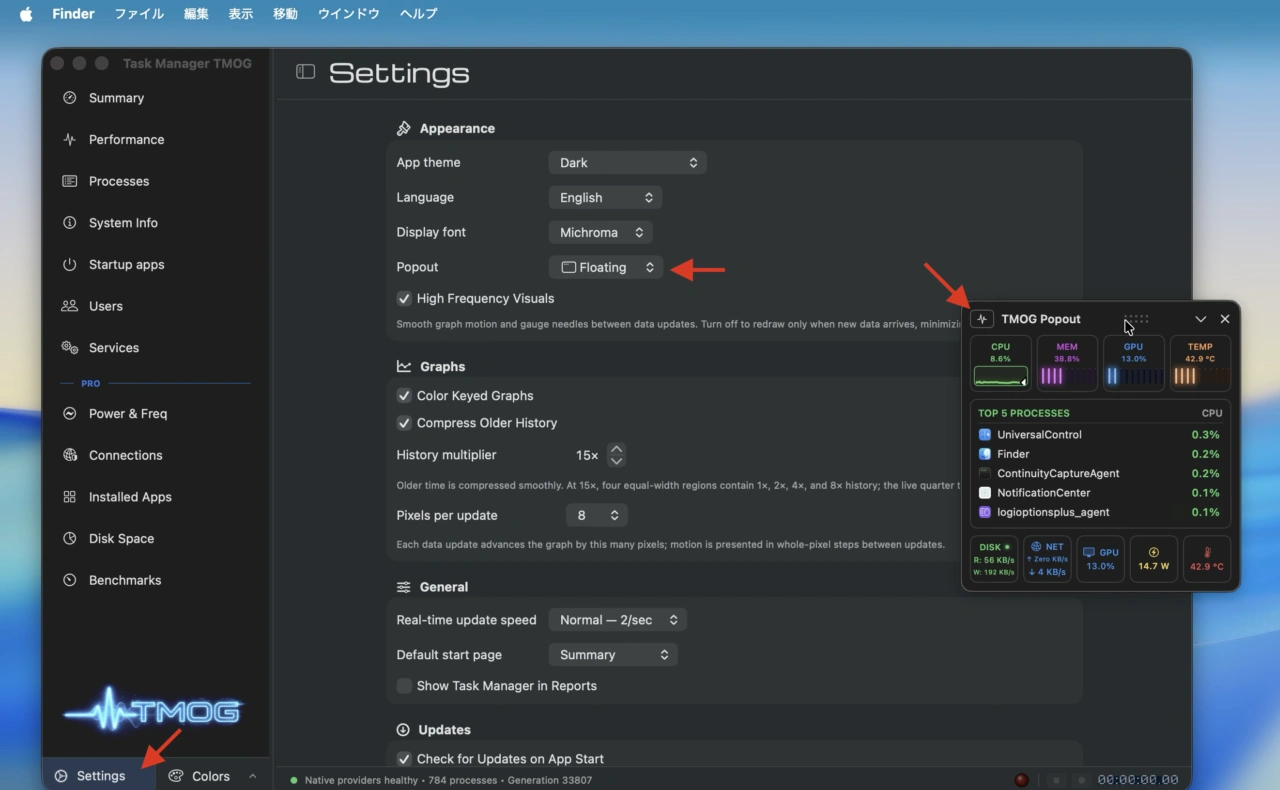
Task: Open System Info in the sidebar
Action: click(x=123, y=223)
